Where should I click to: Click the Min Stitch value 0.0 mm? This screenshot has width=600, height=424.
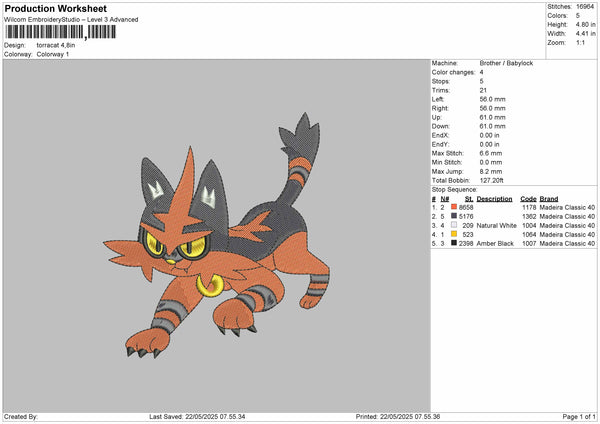[x=491, y=162]
